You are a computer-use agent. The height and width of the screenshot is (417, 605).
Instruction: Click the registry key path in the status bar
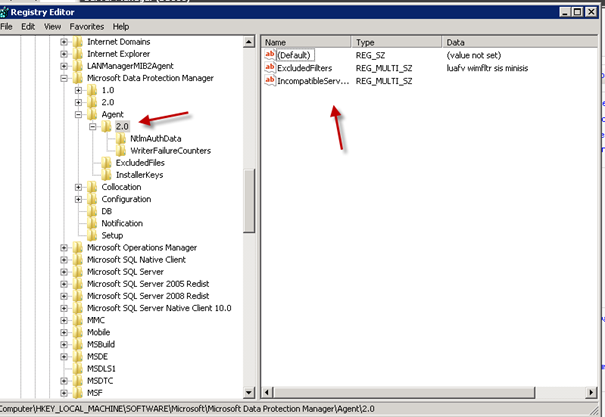(187, 409)
